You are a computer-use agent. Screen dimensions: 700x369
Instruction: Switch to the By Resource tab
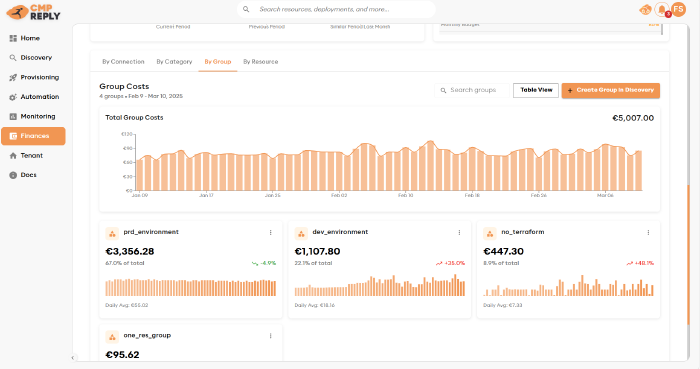coord(261,62)
